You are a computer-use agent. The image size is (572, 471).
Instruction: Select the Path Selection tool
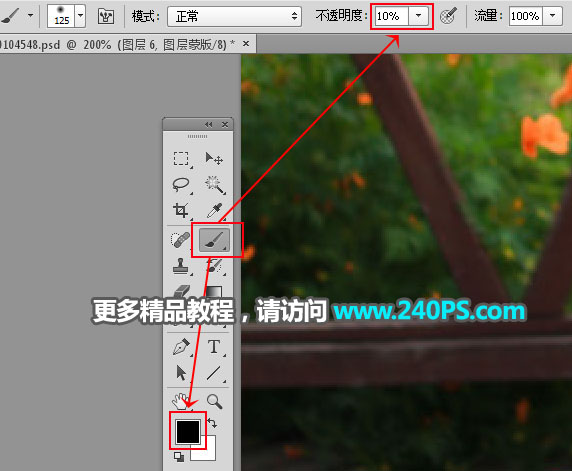point(181,373)
